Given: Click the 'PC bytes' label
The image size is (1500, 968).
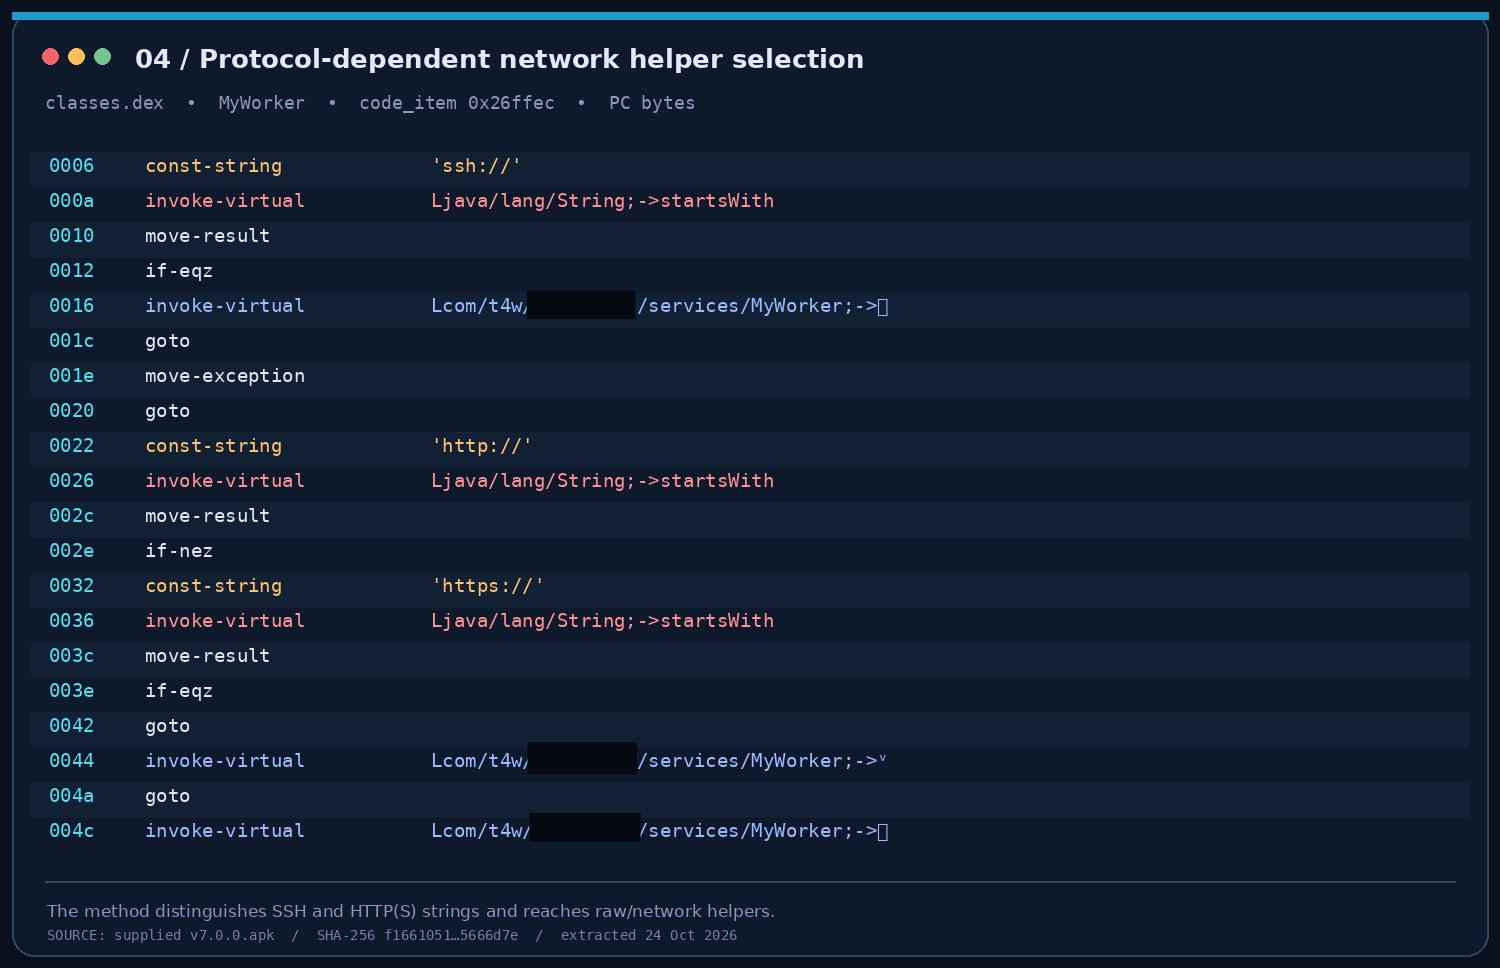Looking at the screenshot, I should click(x=652, y=103).
